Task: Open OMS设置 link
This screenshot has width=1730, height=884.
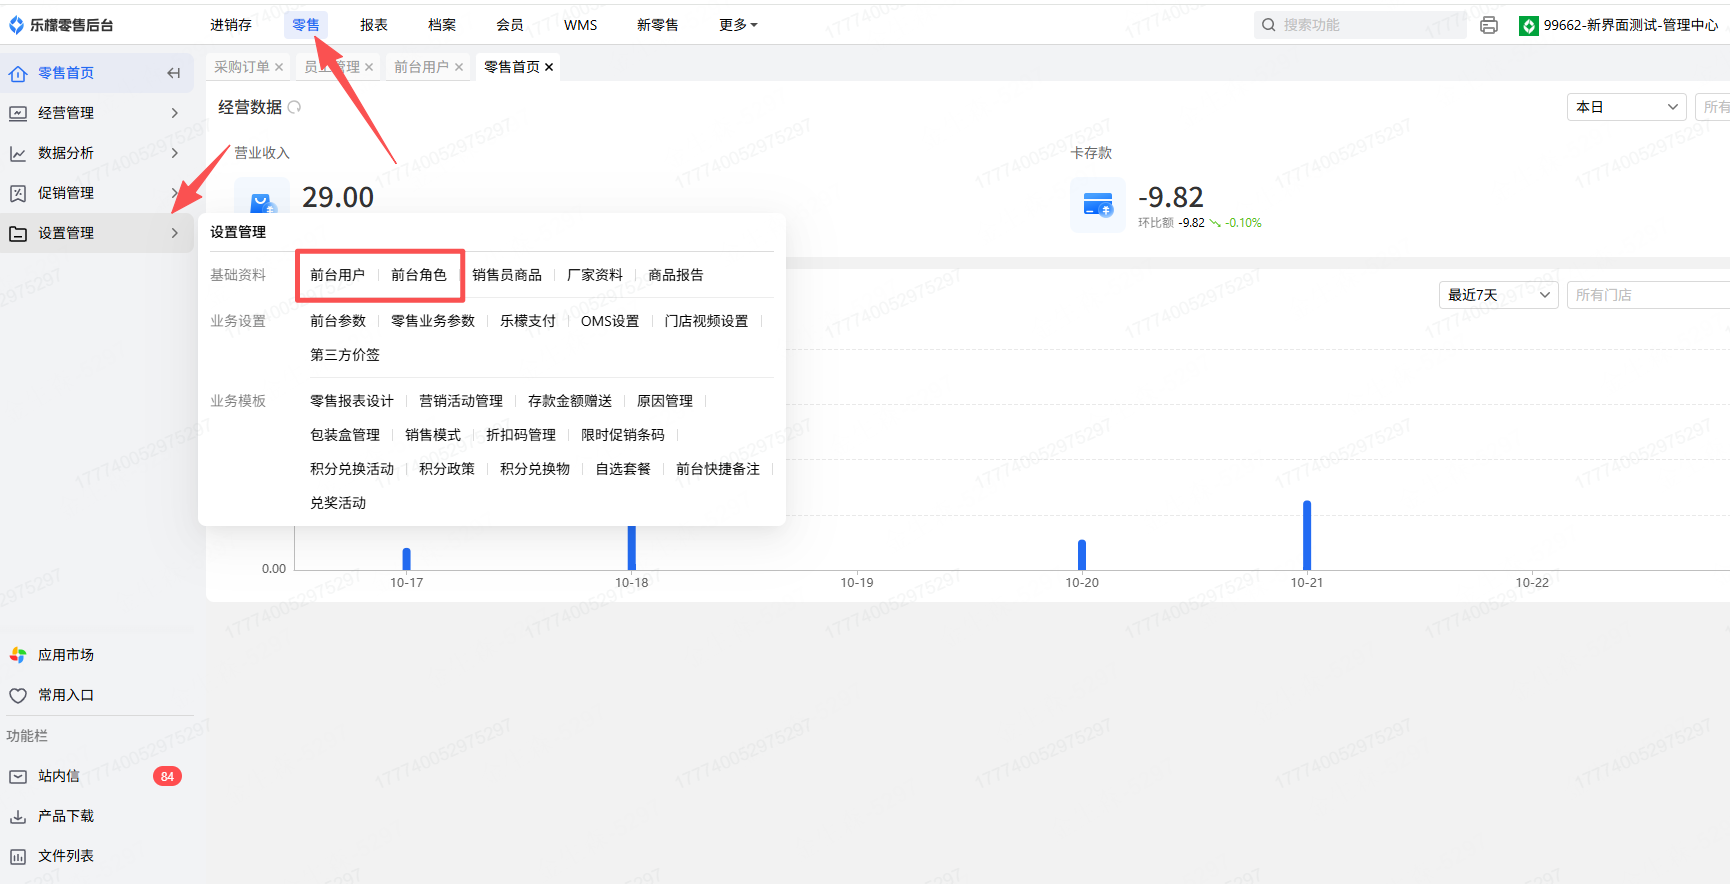Action: [610, 321]
